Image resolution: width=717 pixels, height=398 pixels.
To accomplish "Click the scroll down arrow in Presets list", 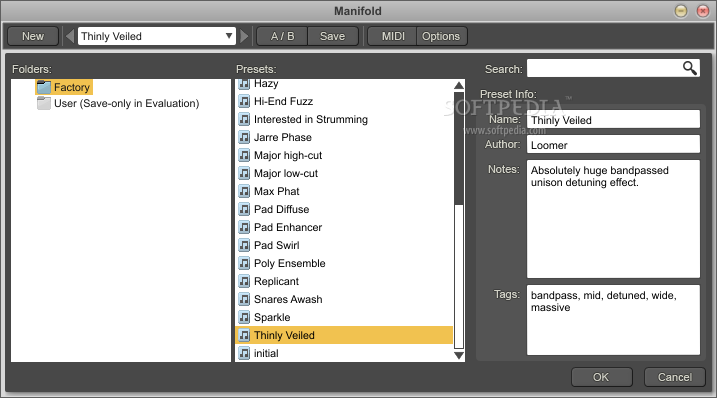I will pyautogui.click(x=459, y=355).
